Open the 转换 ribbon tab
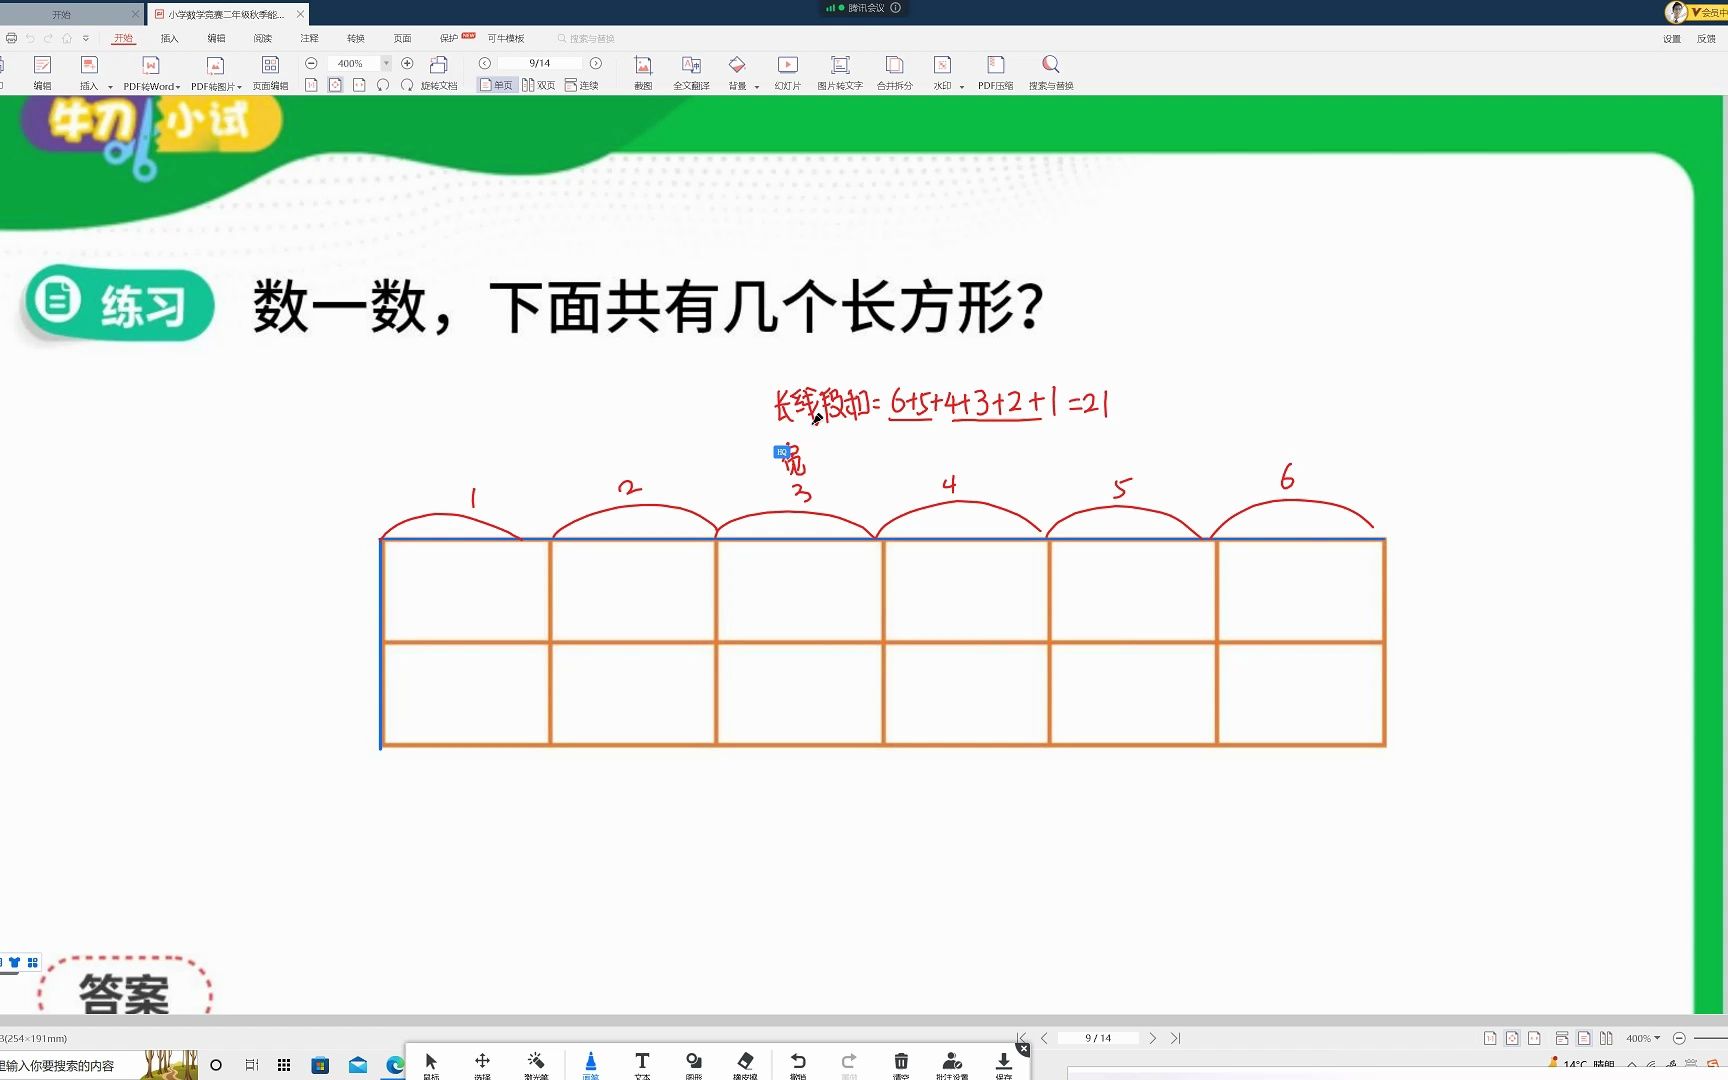Image resolution: width=1728 pixels, height=1080 pixels. [353, 38]
